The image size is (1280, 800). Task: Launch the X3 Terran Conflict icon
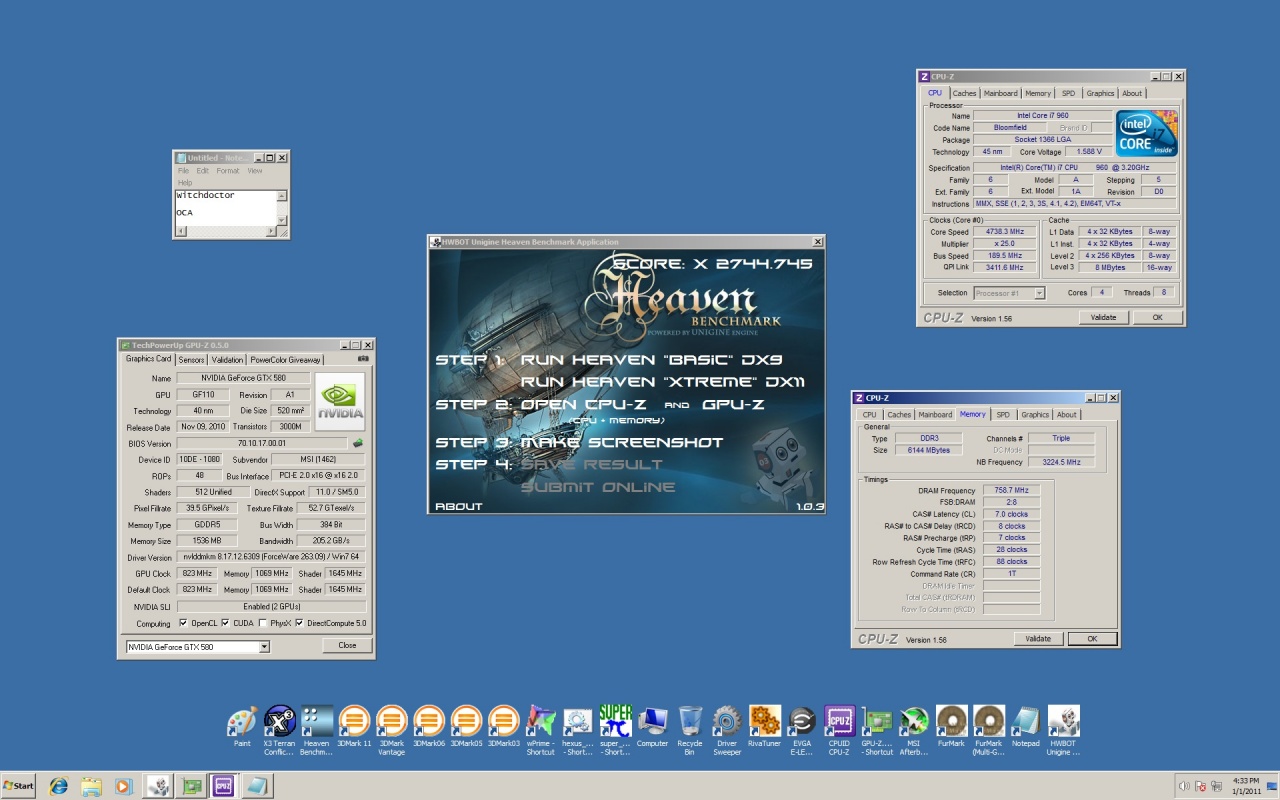279,721
